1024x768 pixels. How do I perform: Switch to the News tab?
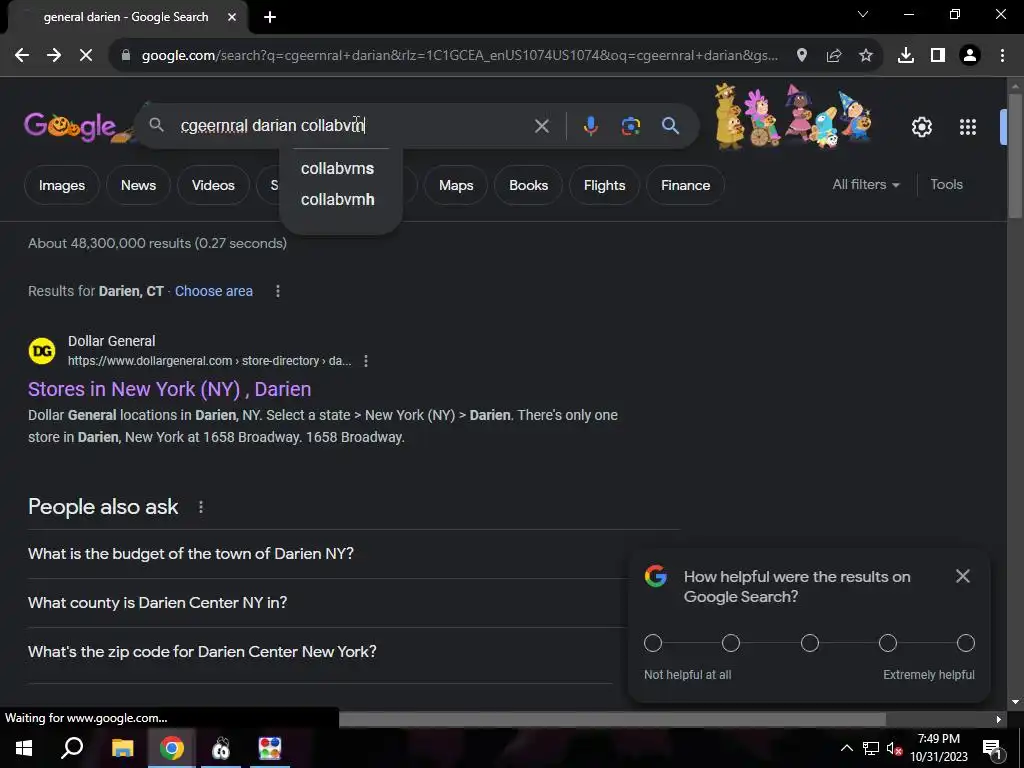(x=138, y=185)
